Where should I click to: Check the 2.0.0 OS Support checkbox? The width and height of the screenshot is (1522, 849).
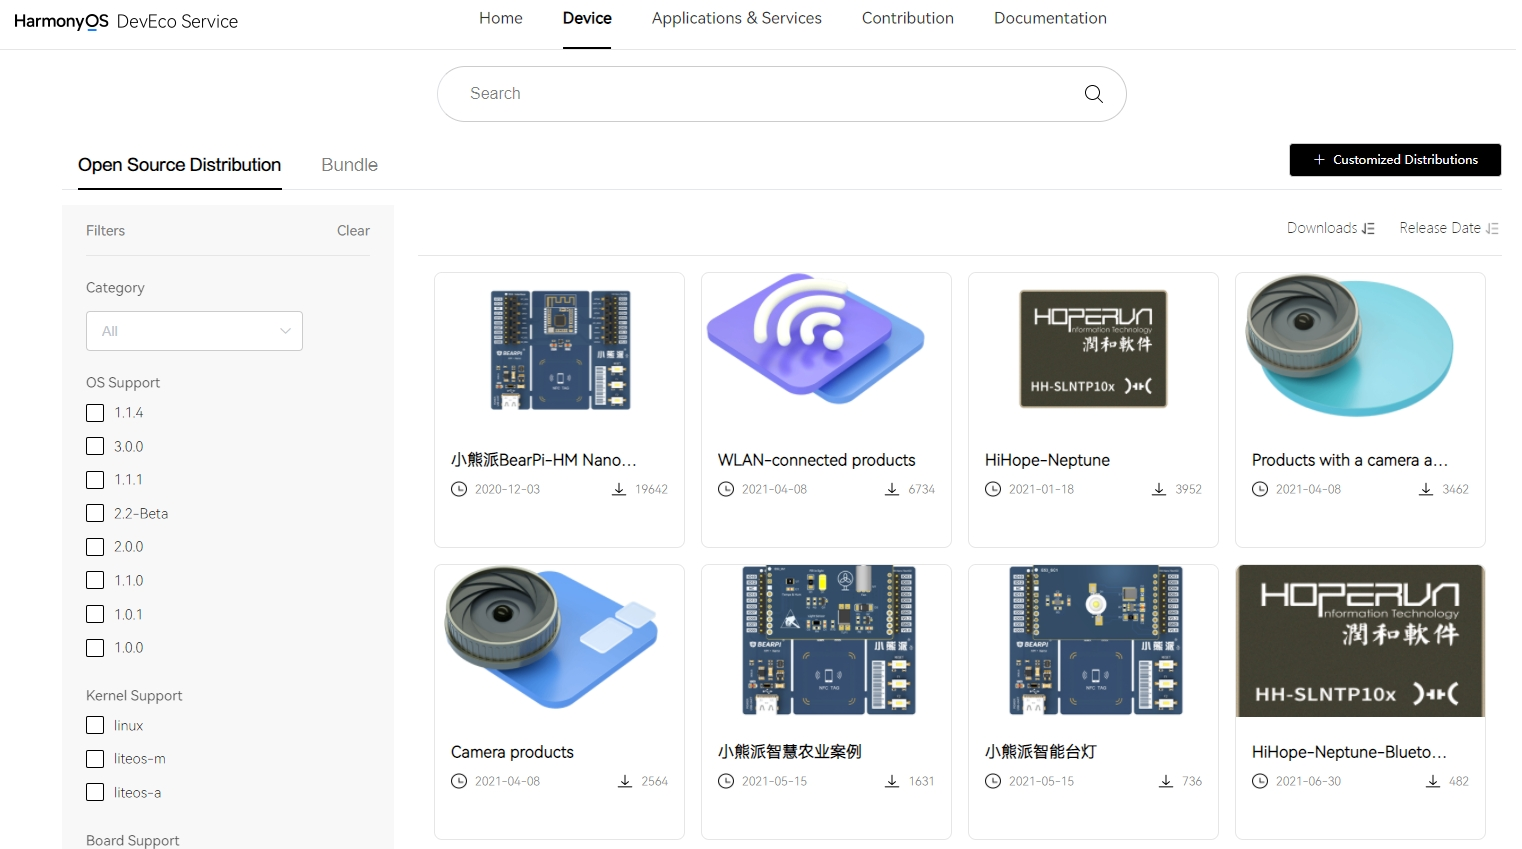(x=95, y=547)
